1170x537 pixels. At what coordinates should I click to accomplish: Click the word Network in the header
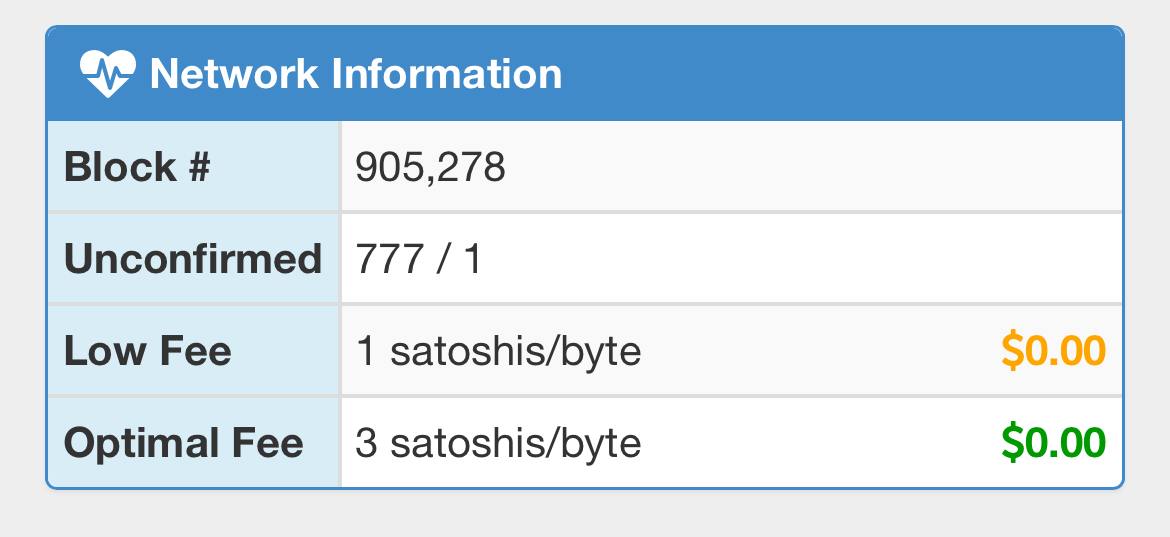click(x=234, y=74)
